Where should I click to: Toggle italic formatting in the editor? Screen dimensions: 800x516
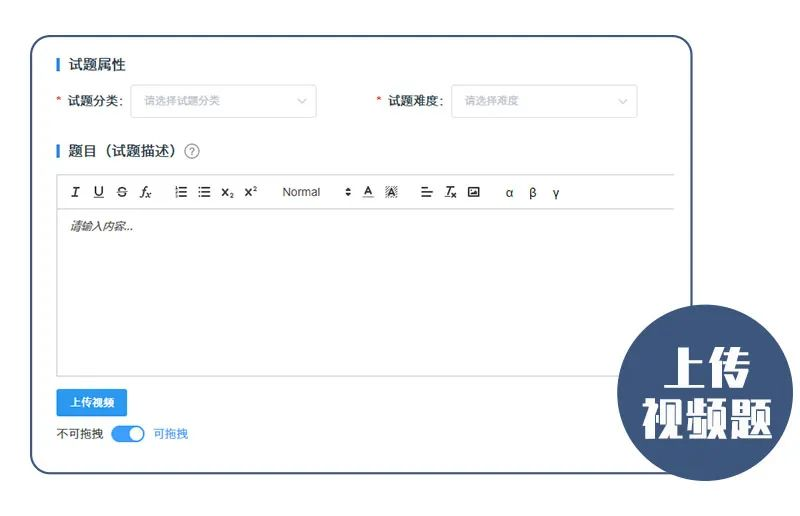75,192
